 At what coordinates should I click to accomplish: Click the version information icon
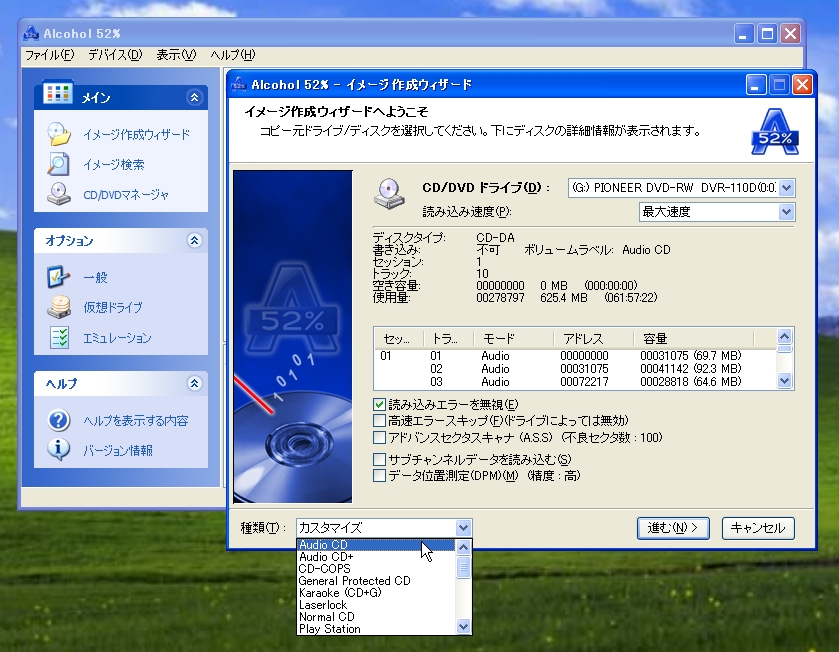[x=59, y=450]
